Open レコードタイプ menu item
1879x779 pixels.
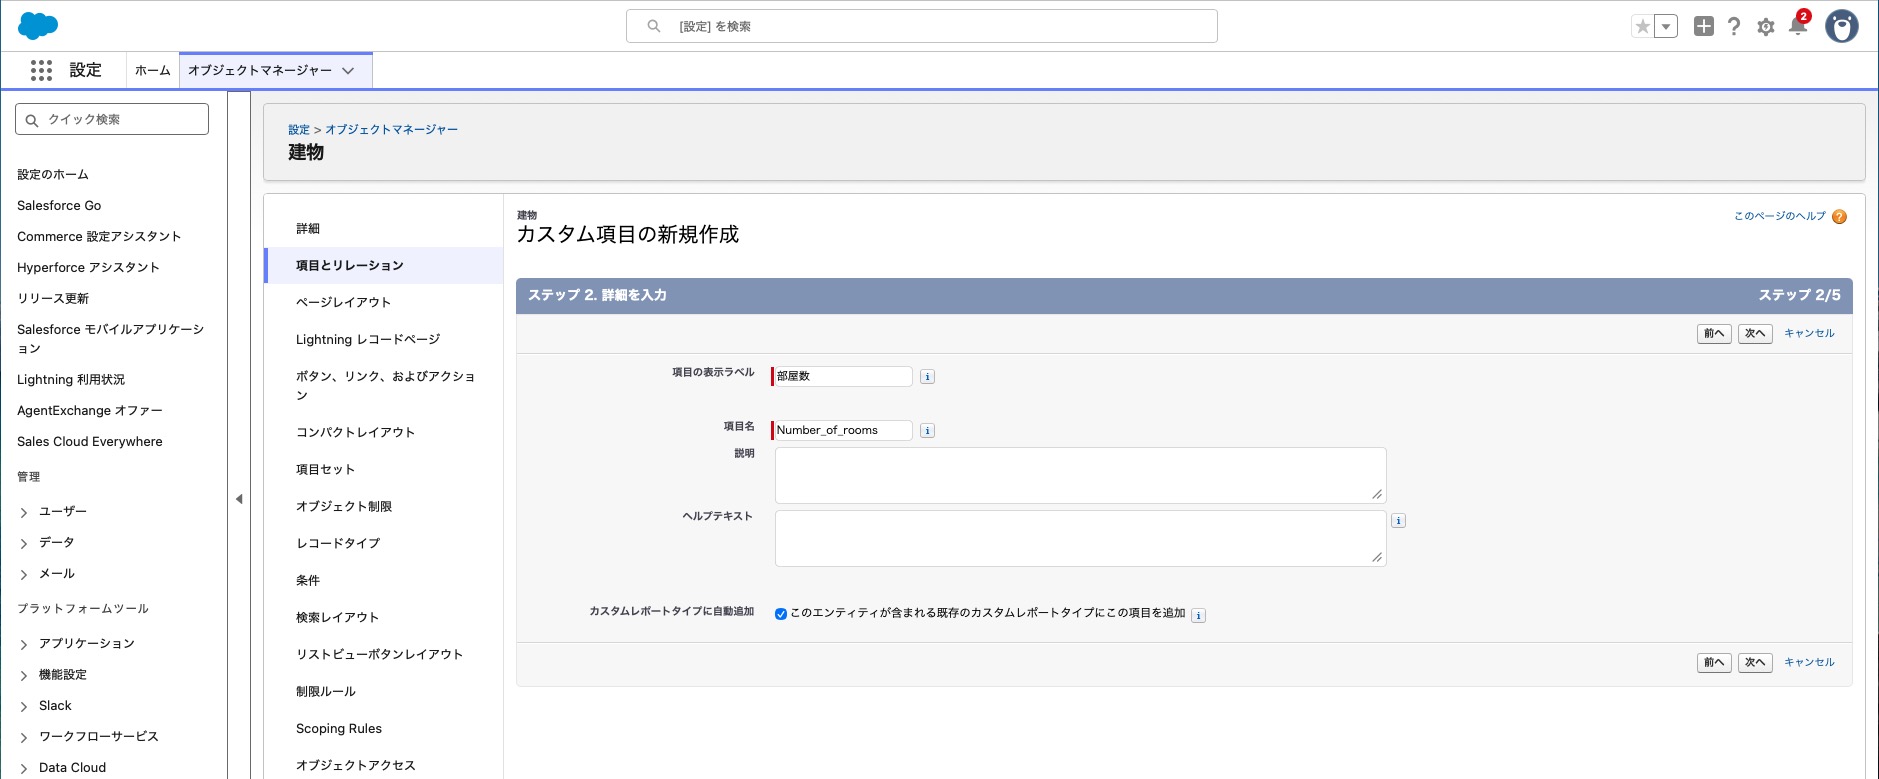point(338,543)
